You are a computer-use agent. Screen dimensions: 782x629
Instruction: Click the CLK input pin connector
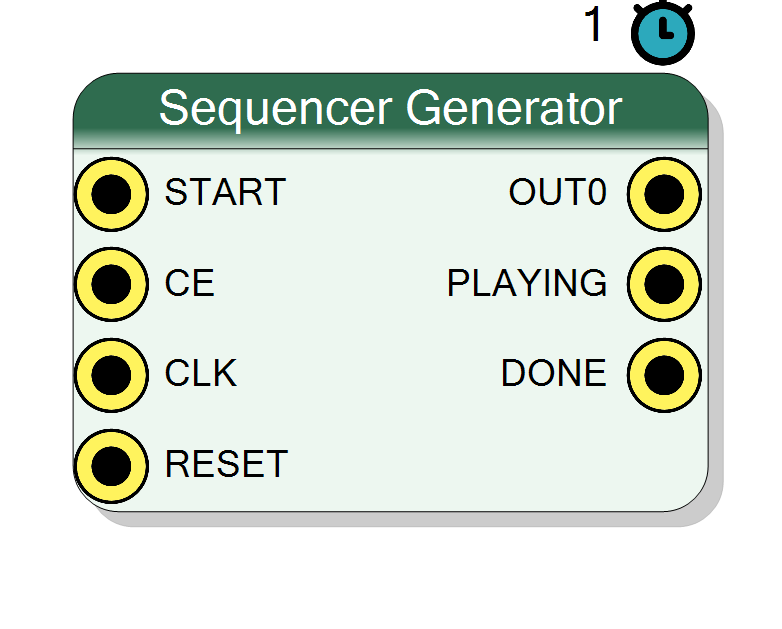point(111,375)
